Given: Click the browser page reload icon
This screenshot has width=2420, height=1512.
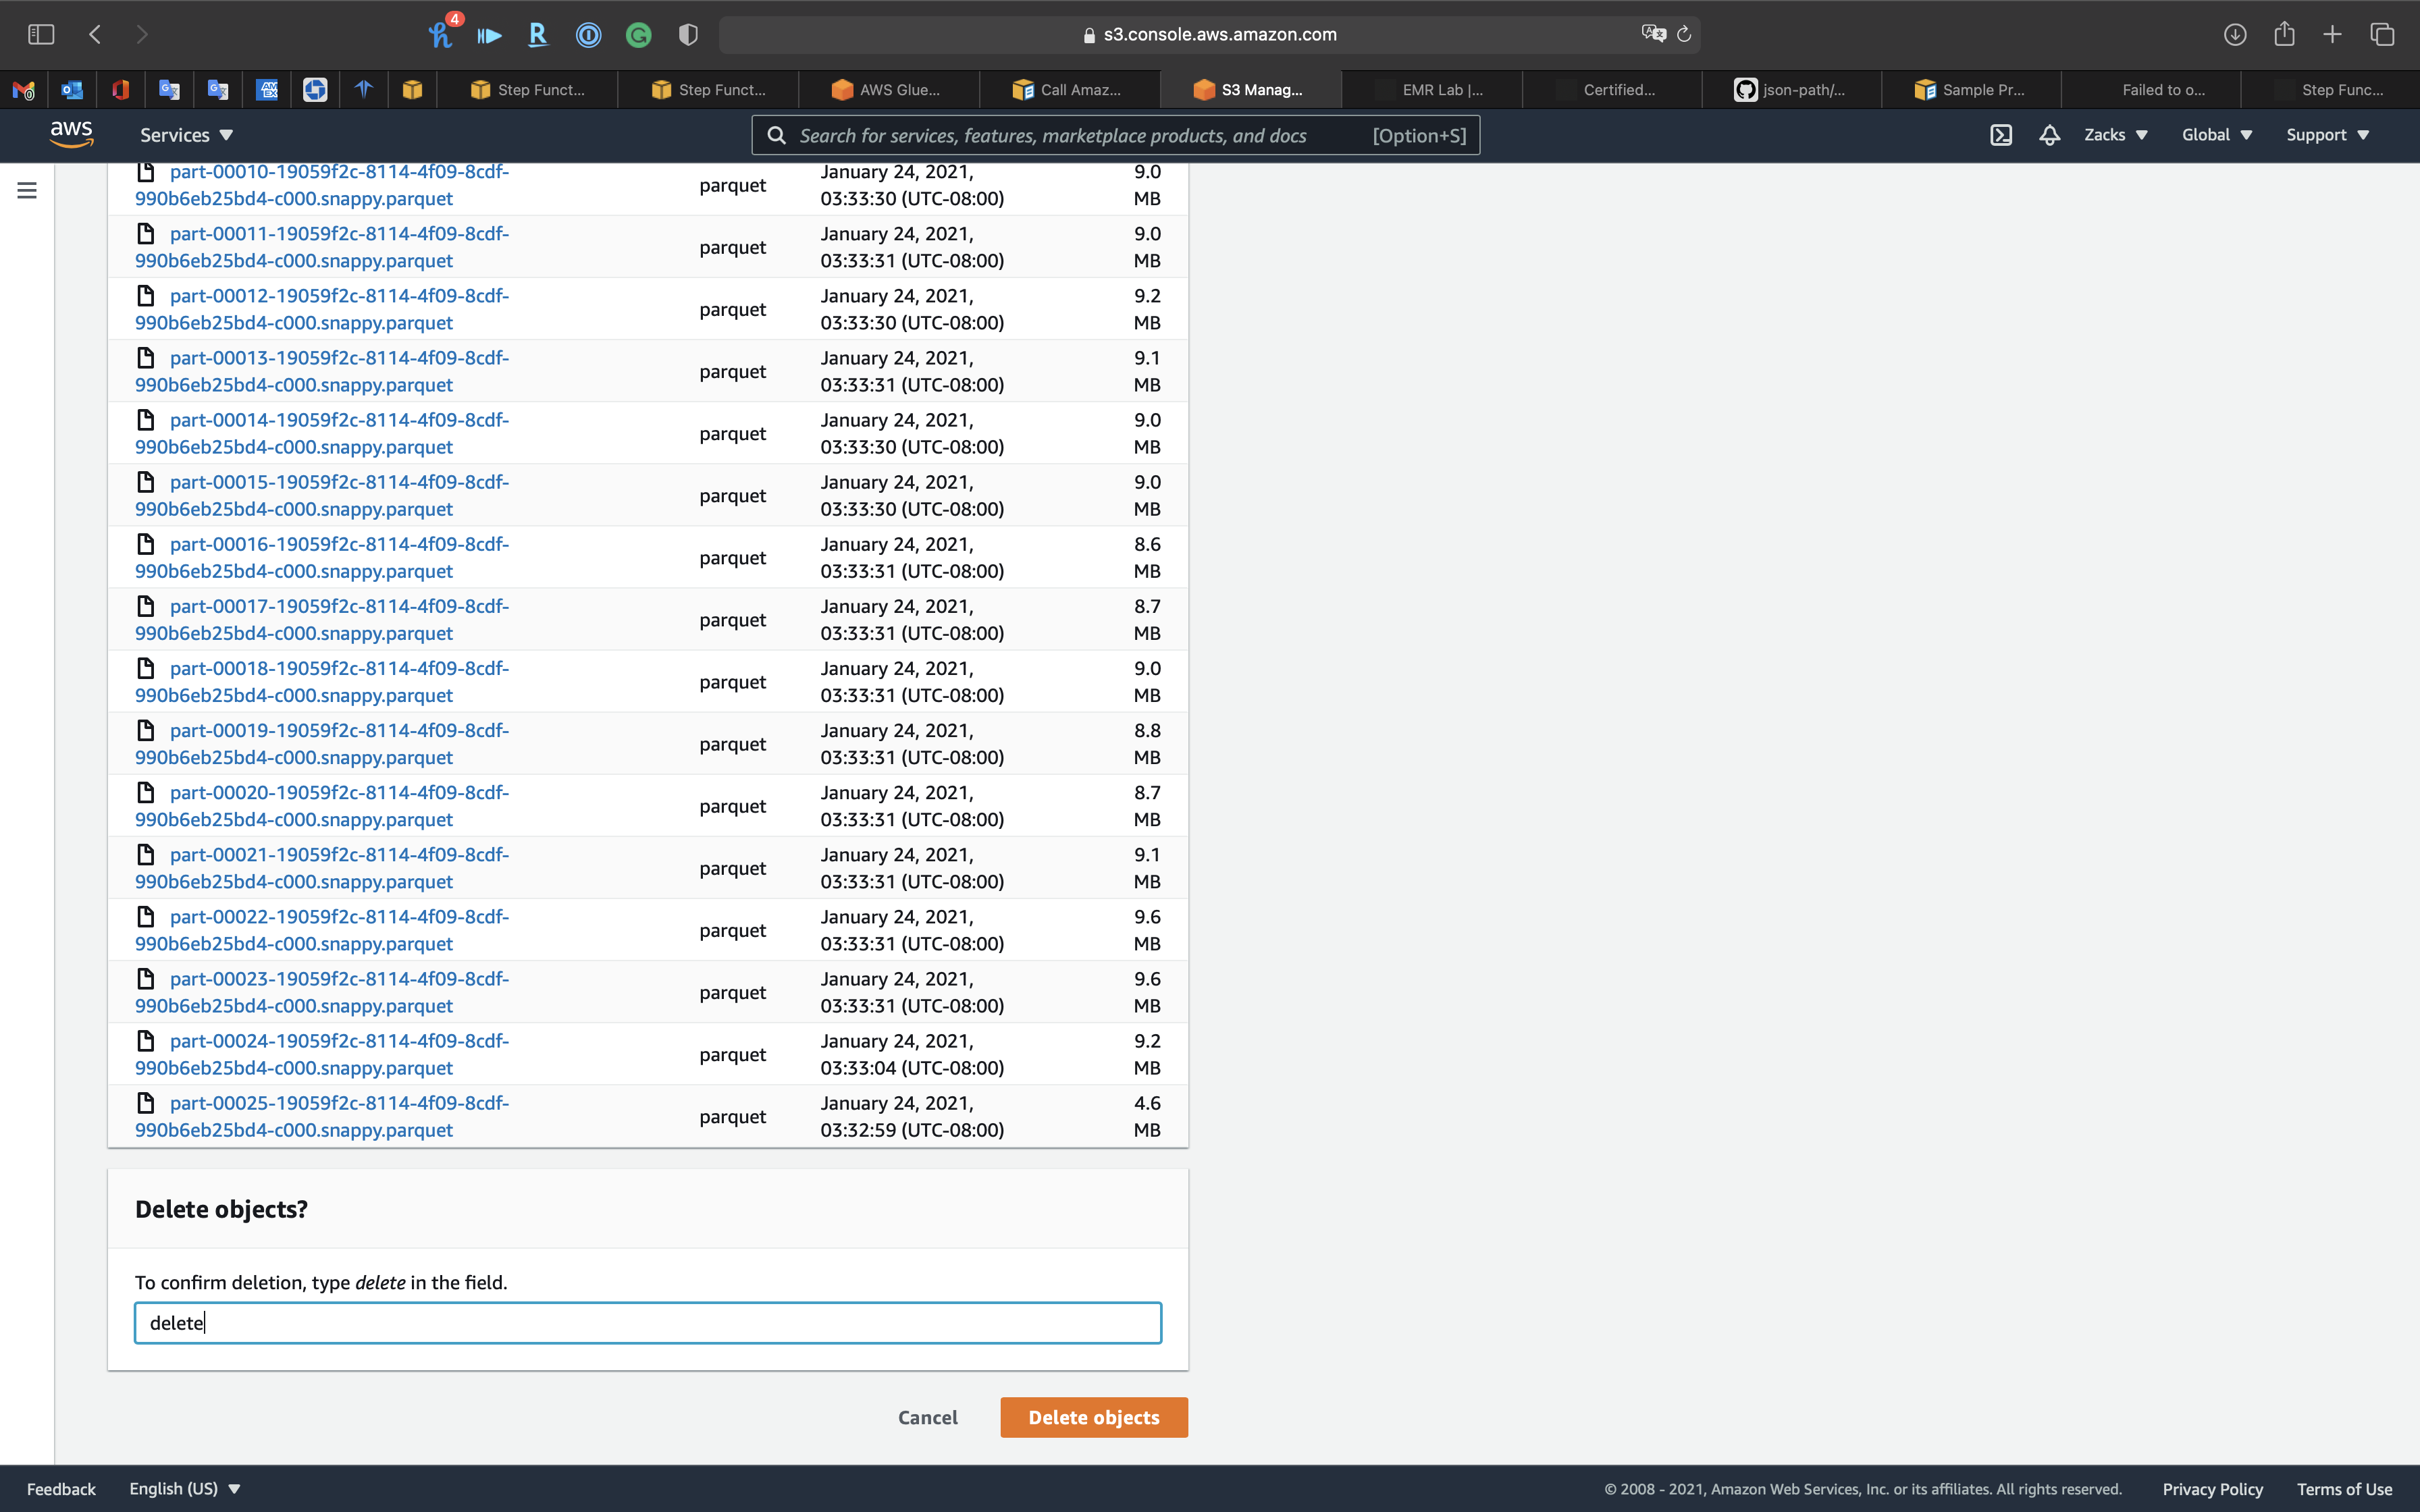Looking at the screenshot, I should click(x=1684, y=35).
